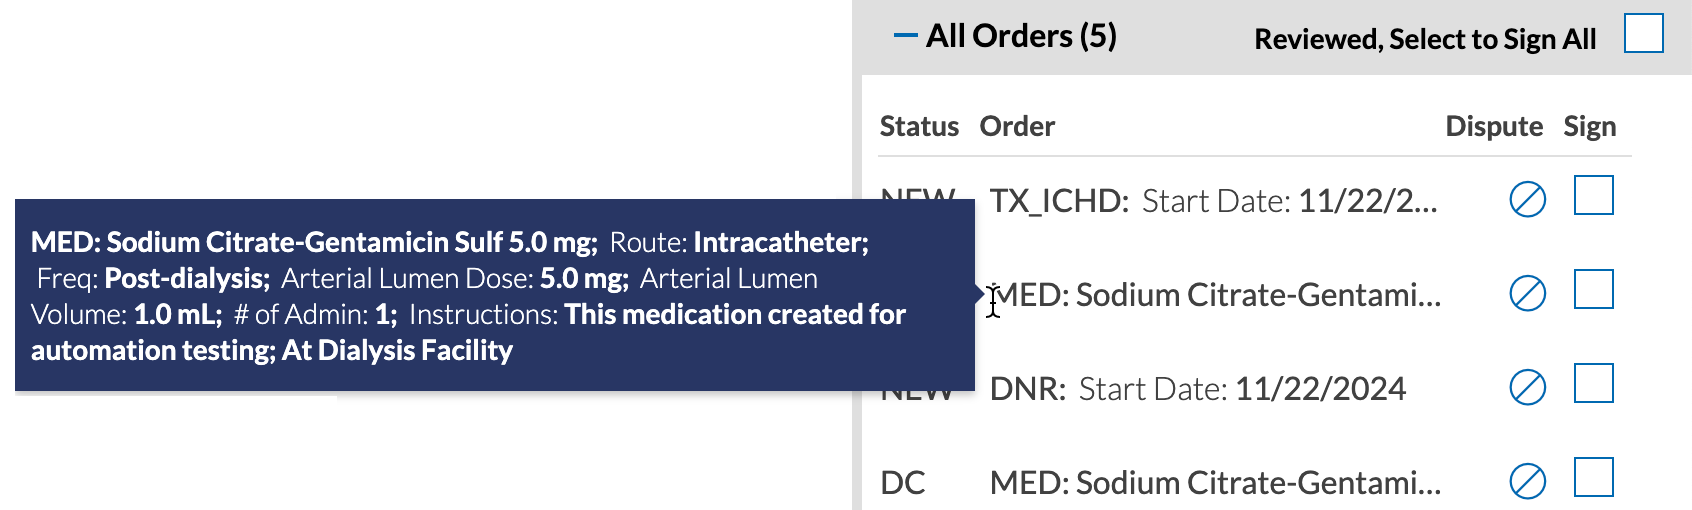Image resolution: width=1692 pixels, height=510 pixels.
Task: Click the truncated MED Sodium Citrate-Gentami order
Action: [x=1215, y=295]
